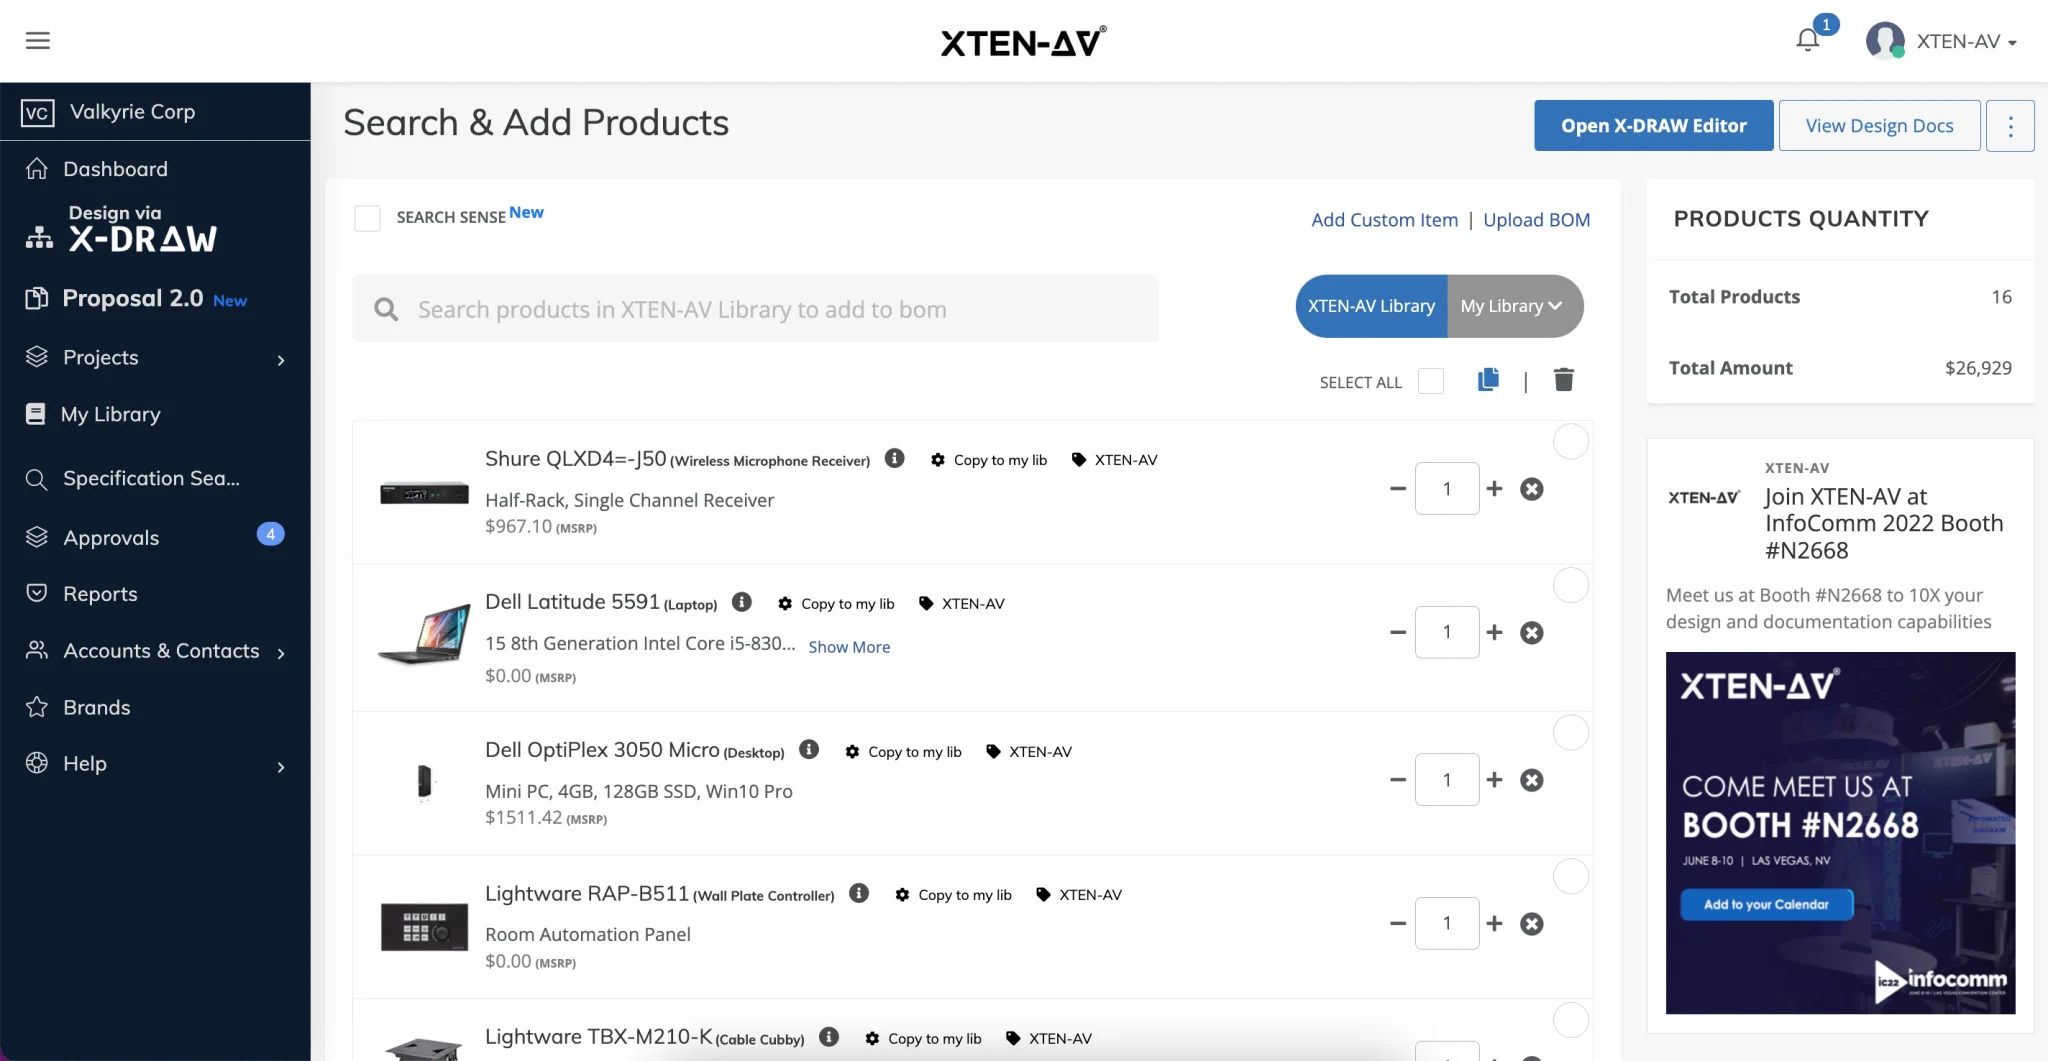Enable the Search Sense checkbox
Screen dimensions: 2048x1061
pyautogui.click(x=368, y=218)
